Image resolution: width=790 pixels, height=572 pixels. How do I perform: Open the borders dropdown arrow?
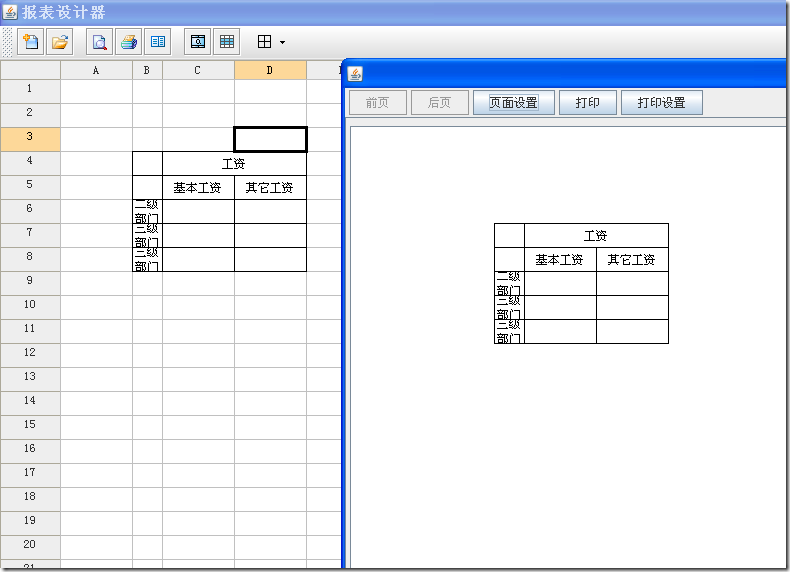coord(283,43)
